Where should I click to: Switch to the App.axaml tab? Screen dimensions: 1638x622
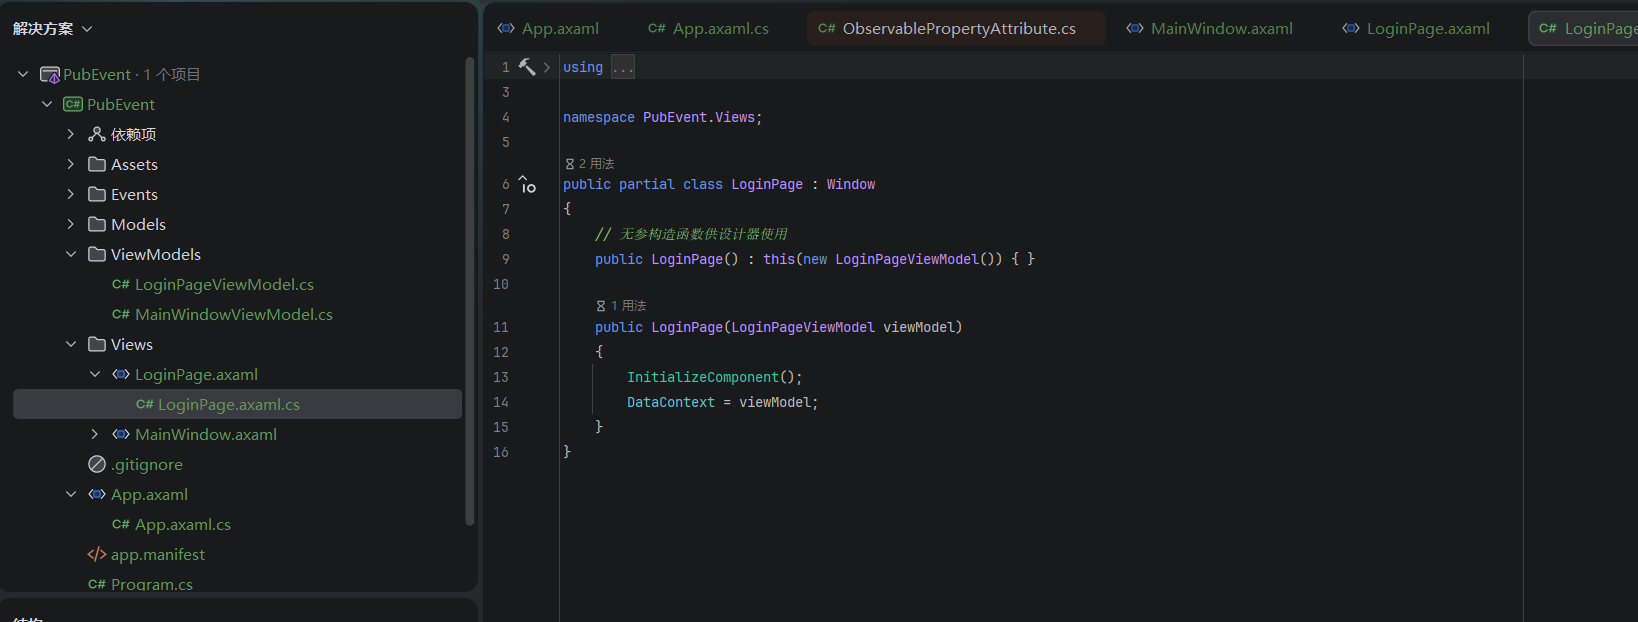pos(549,29)
